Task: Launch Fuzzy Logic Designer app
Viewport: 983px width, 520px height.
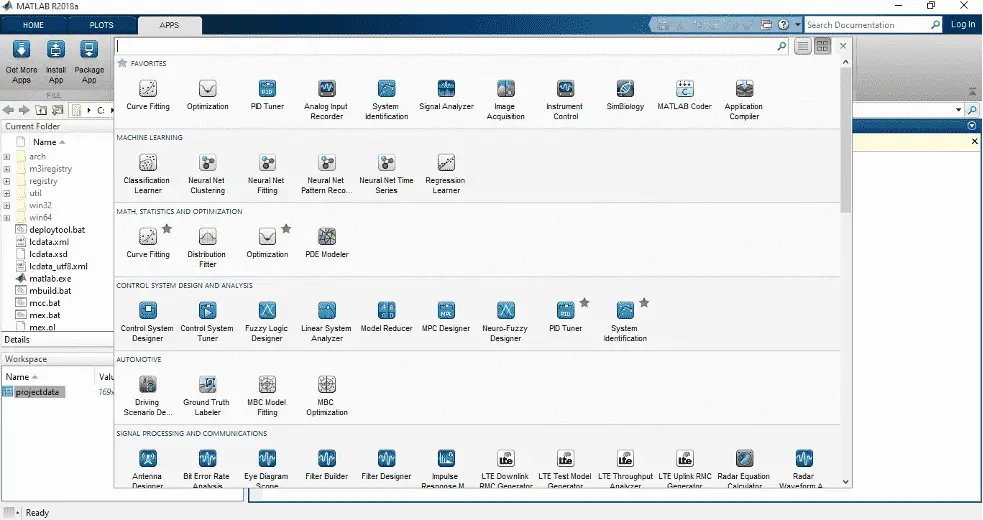Action: [x=267, y=322]
